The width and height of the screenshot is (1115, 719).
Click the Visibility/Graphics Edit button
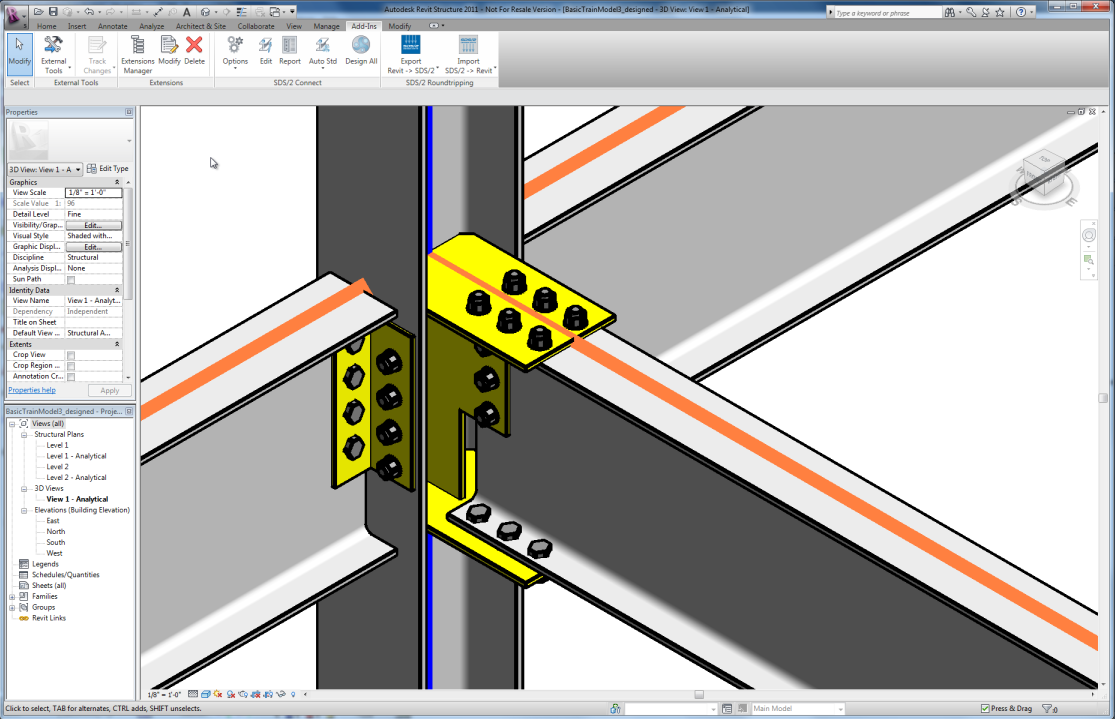tap(93, 225)
